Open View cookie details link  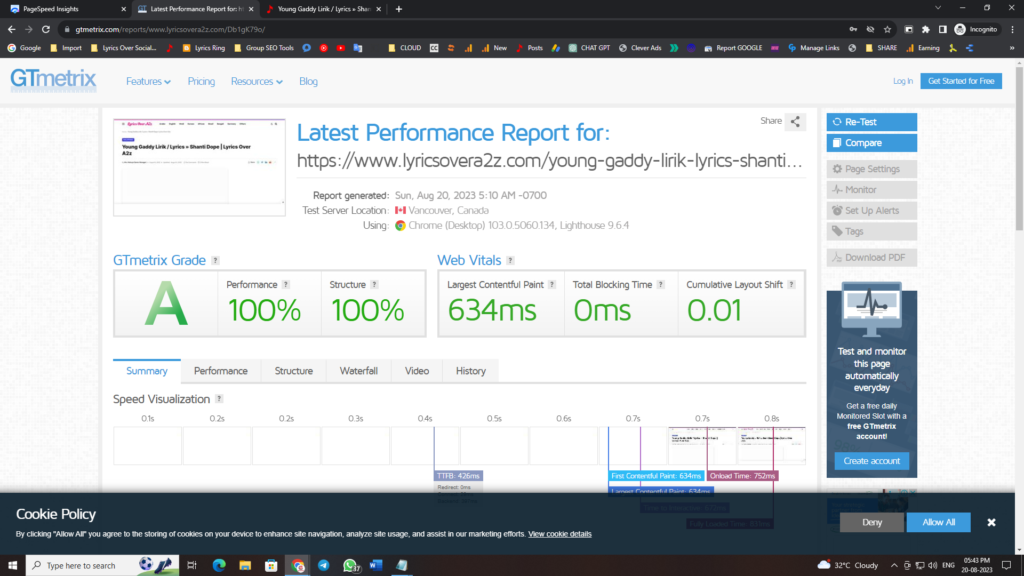tap(560, 534)
